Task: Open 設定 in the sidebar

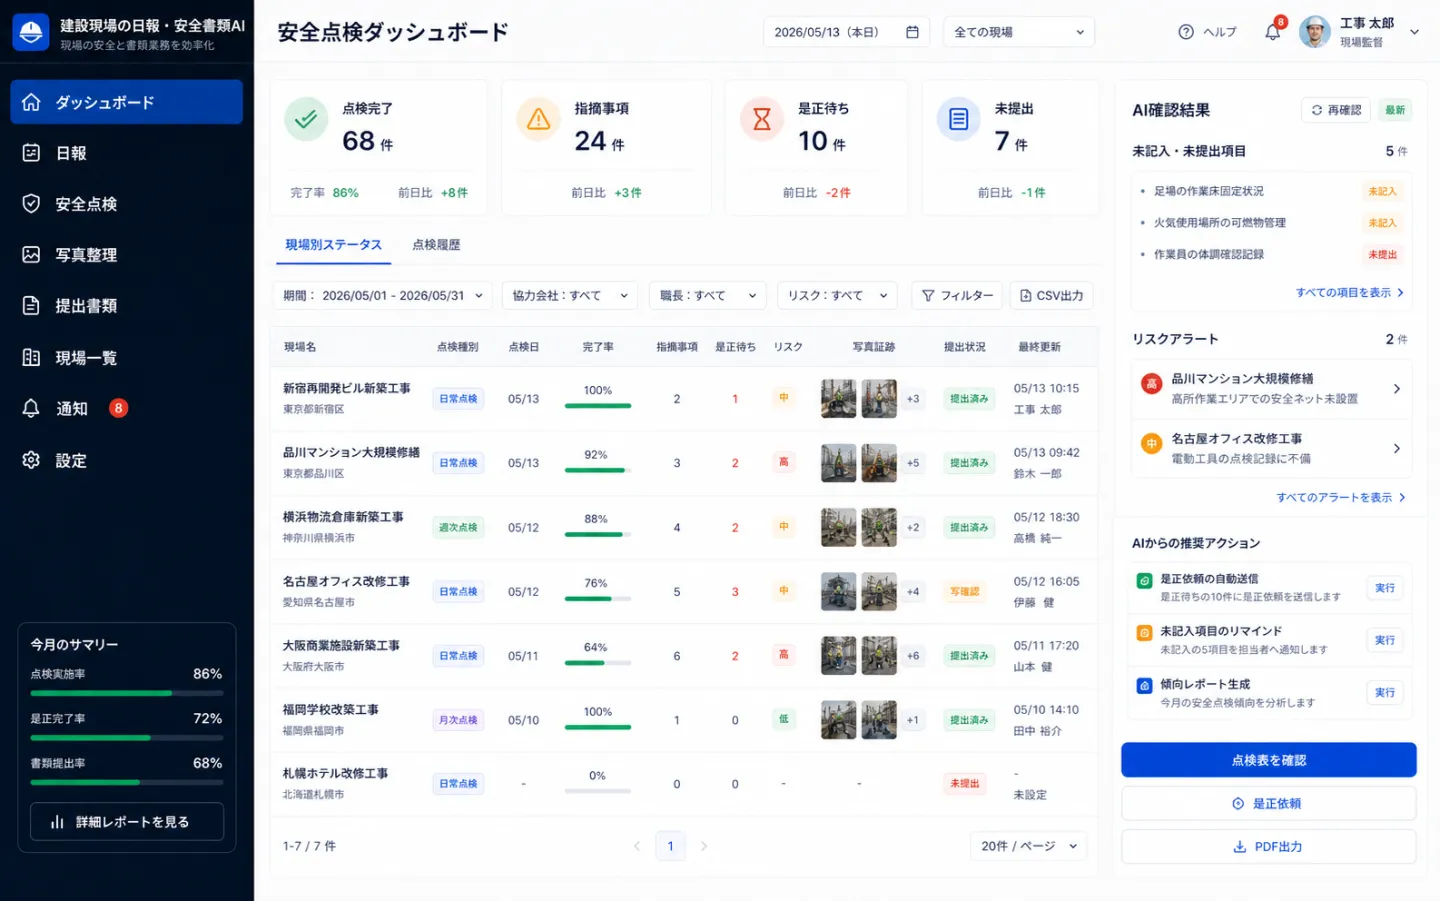Action: [x=126, y=461]
